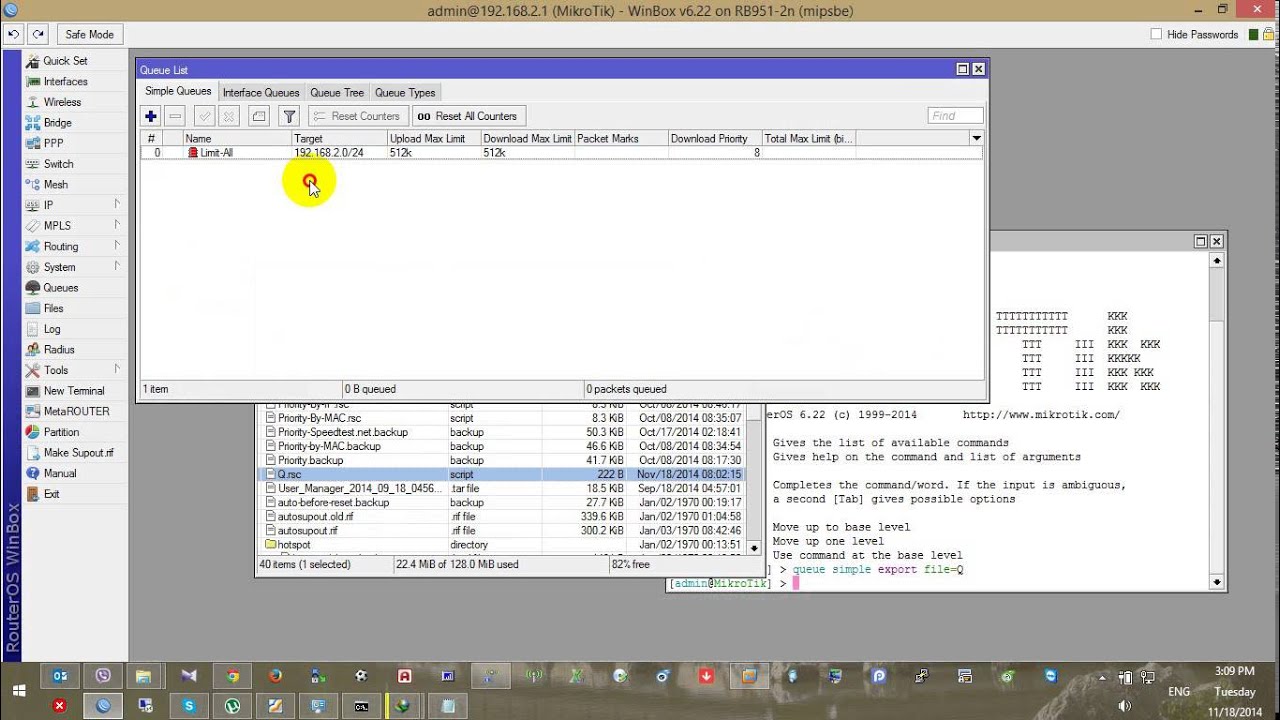Switch to Interface Queues tab
Image resolution: width=1280 pixels, height=720 pixels.
(261, 93)
